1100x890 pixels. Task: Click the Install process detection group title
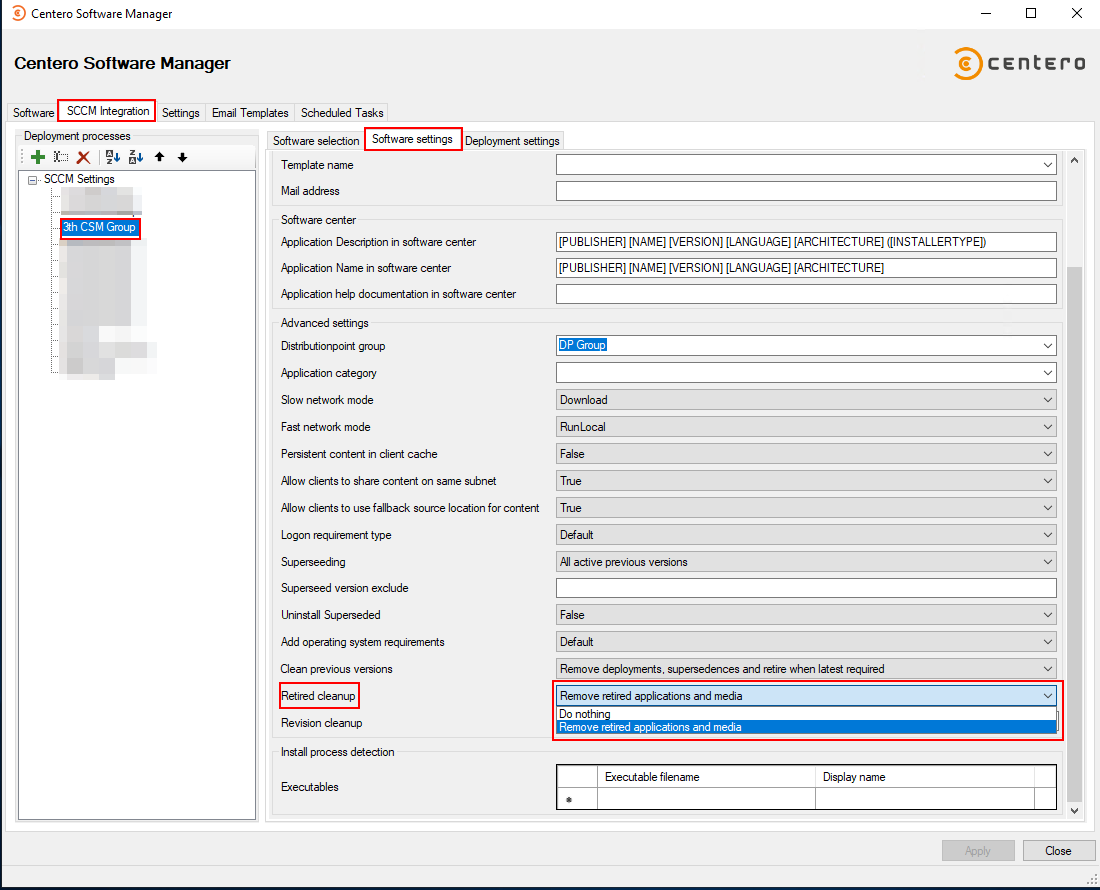[x=337, y=752]
